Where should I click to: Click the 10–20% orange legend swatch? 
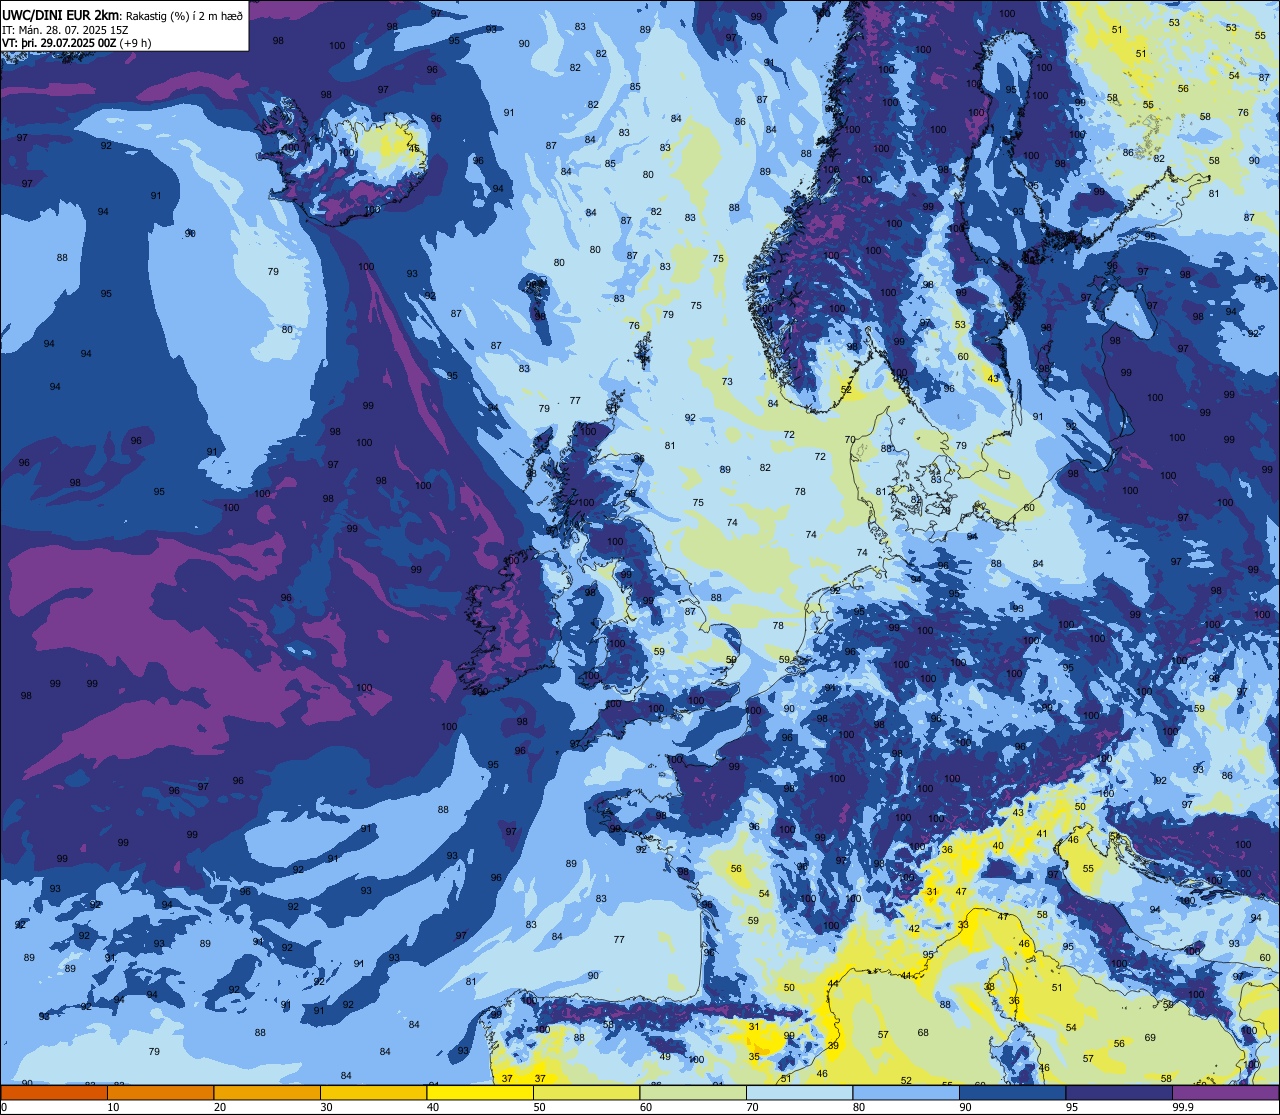(x=160, y=1092)
